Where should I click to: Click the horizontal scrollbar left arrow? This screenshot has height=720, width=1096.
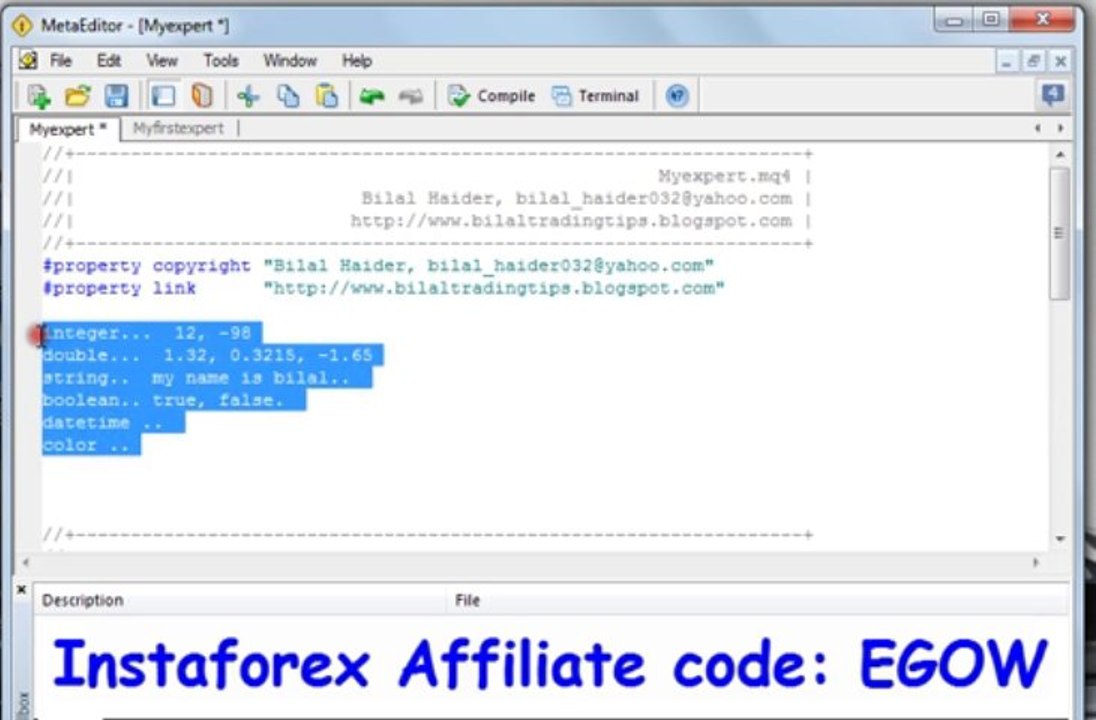pos(26,562)
